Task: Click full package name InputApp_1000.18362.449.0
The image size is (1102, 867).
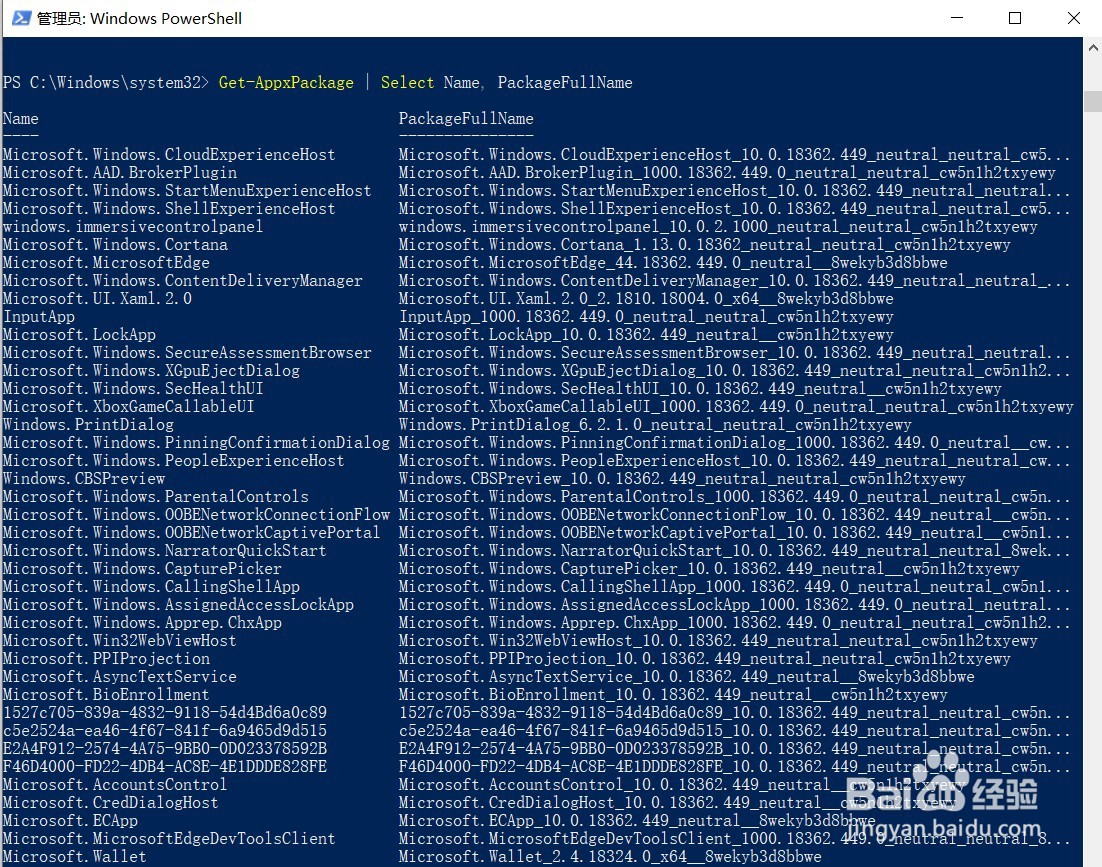Action: (x=646, y=317)
